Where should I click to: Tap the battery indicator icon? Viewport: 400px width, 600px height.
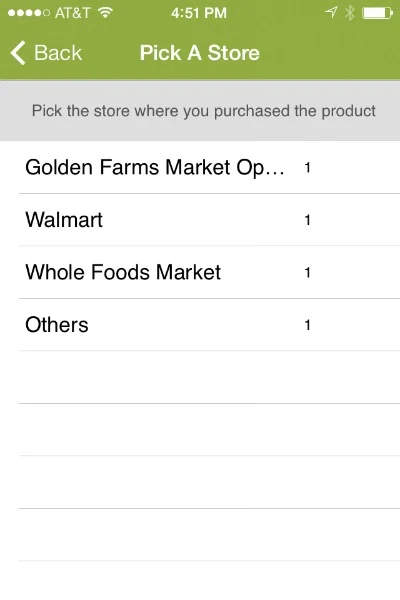pyautogui.click(x=377, y=13)
